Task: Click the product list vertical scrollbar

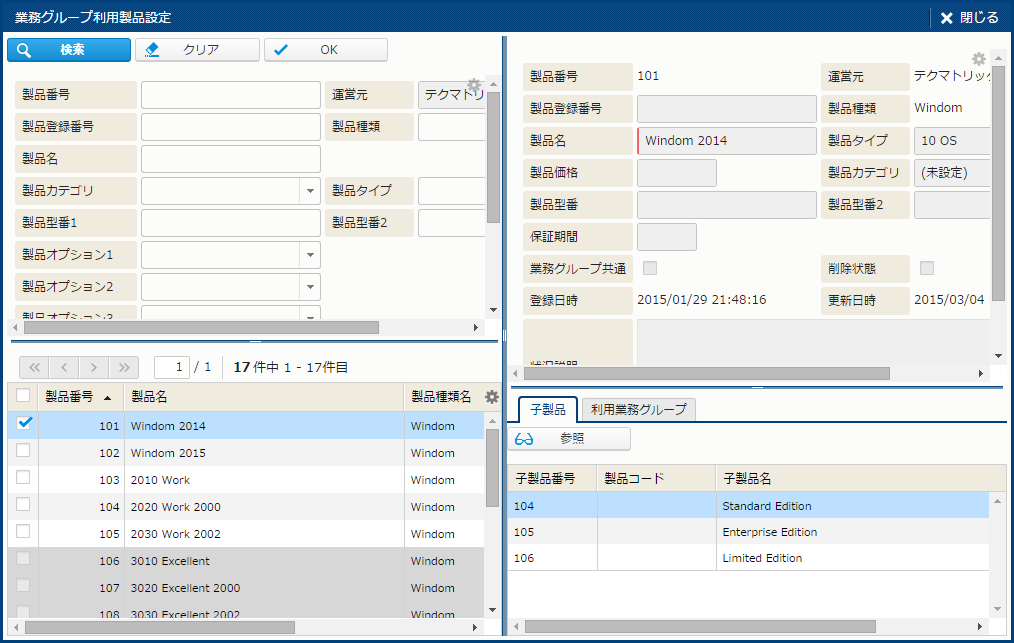Action: [491, 470]
